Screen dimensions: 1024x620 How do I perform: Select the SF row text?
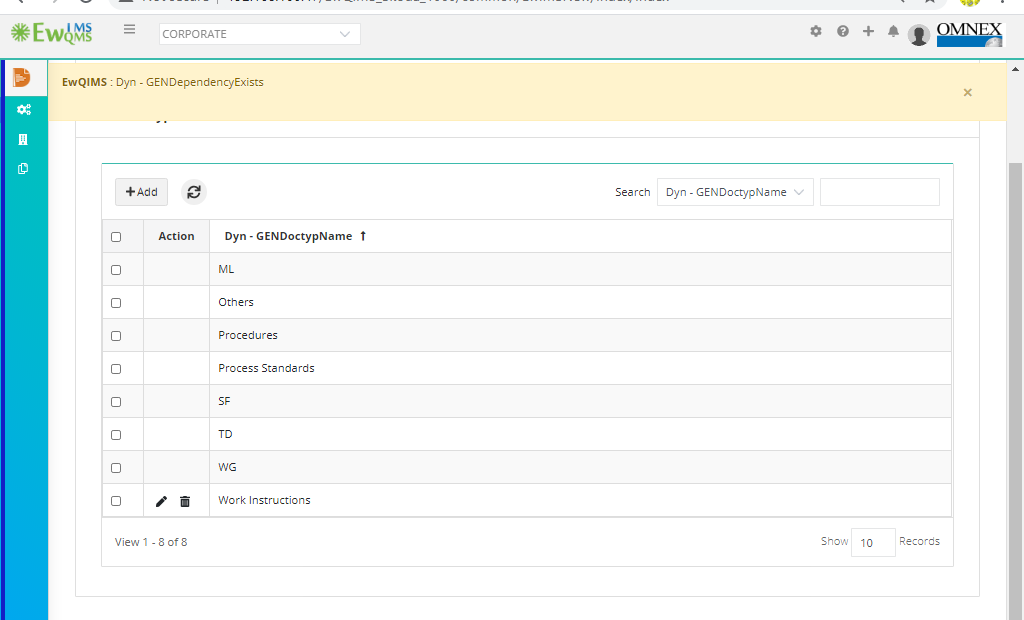point(224,401)
